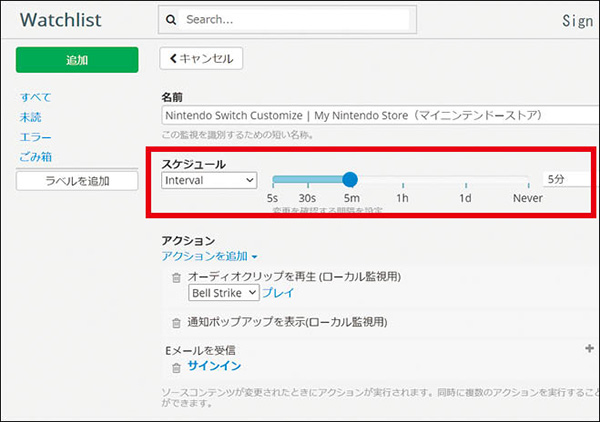Show すべて watchlist items

tap(36, 97)
